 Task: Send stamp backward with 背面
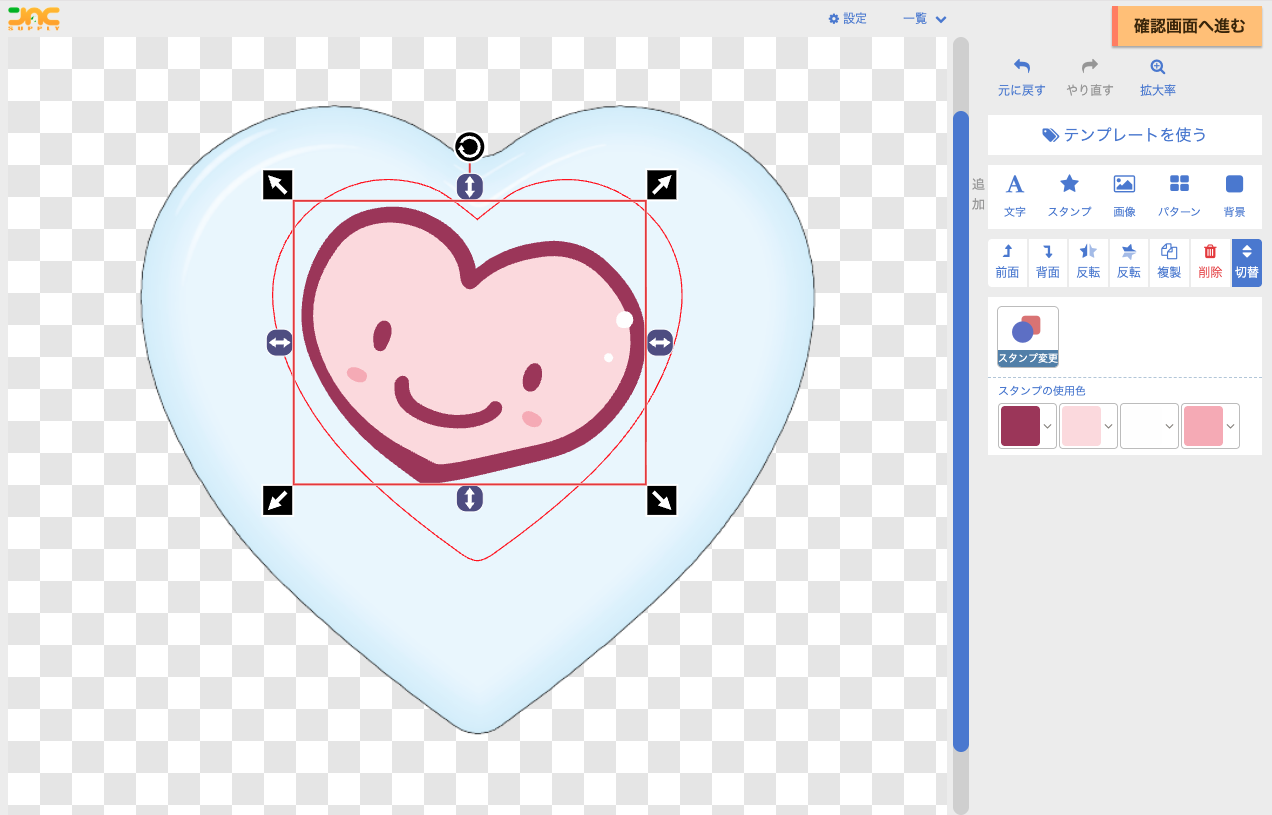[x=1047, y=262]
